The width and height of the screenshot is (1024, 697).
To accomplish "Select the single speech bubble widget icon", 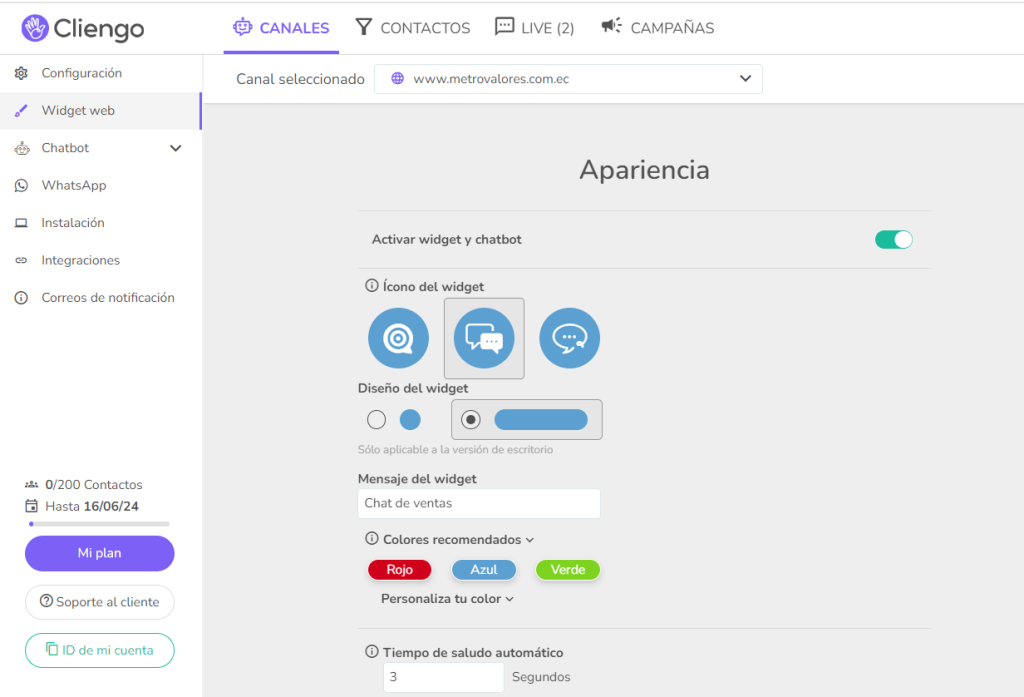I will 569,338.
